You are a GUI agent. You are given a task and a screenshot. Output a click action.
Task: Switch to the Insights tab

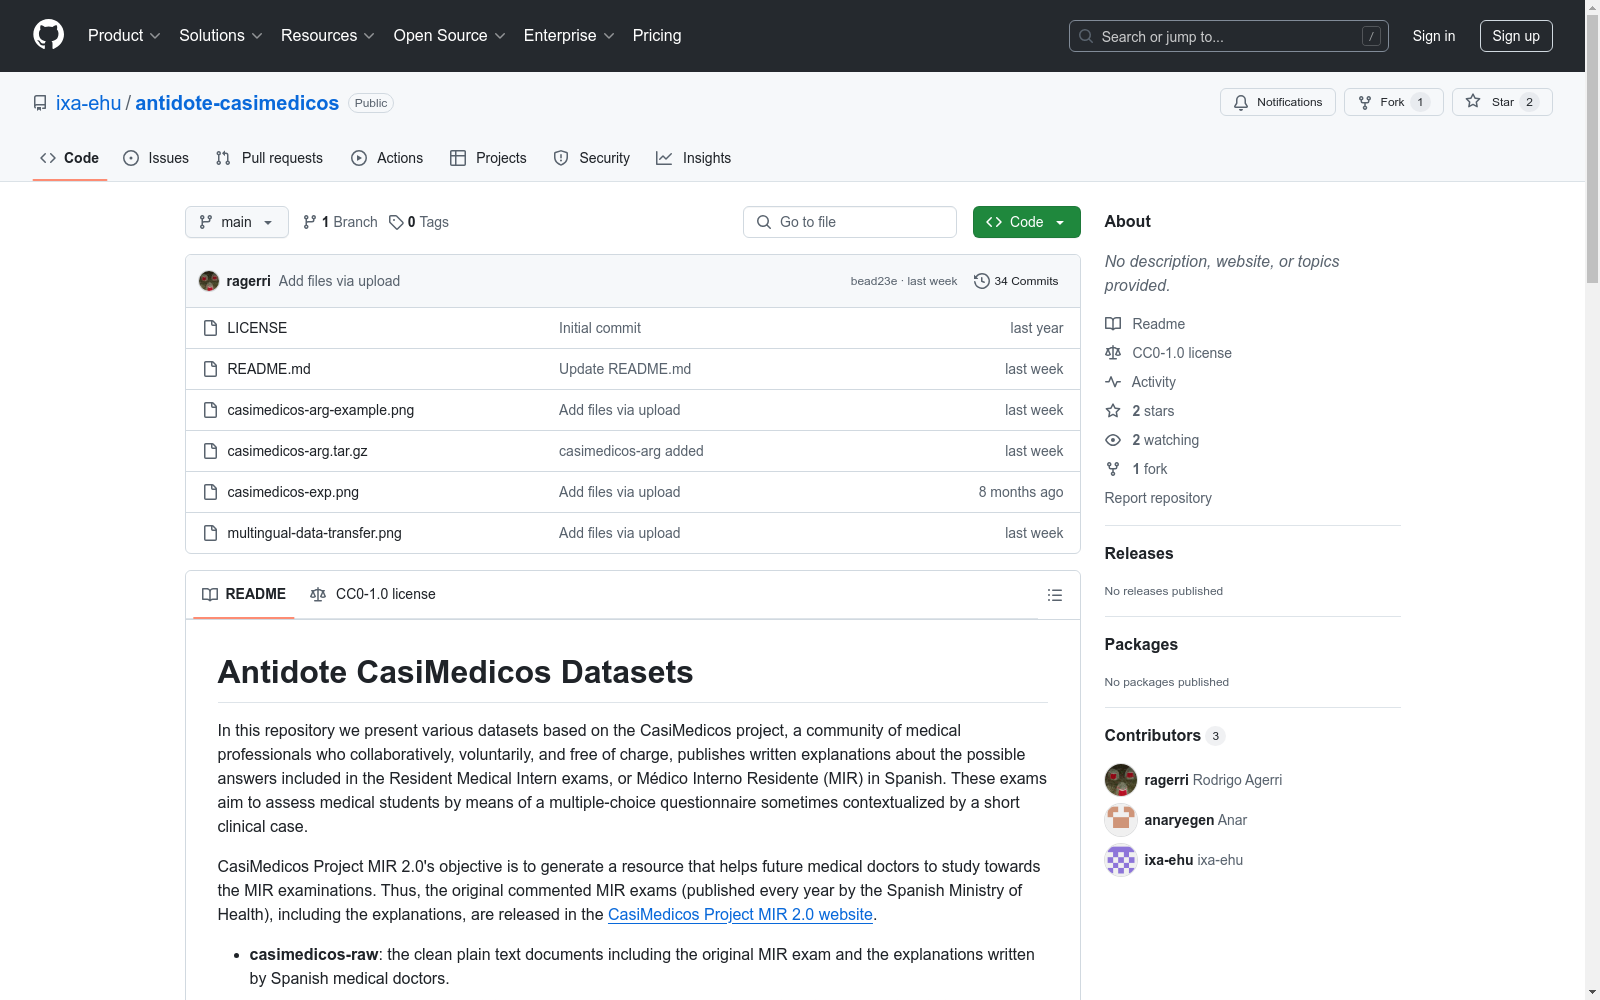pos(694,158)
